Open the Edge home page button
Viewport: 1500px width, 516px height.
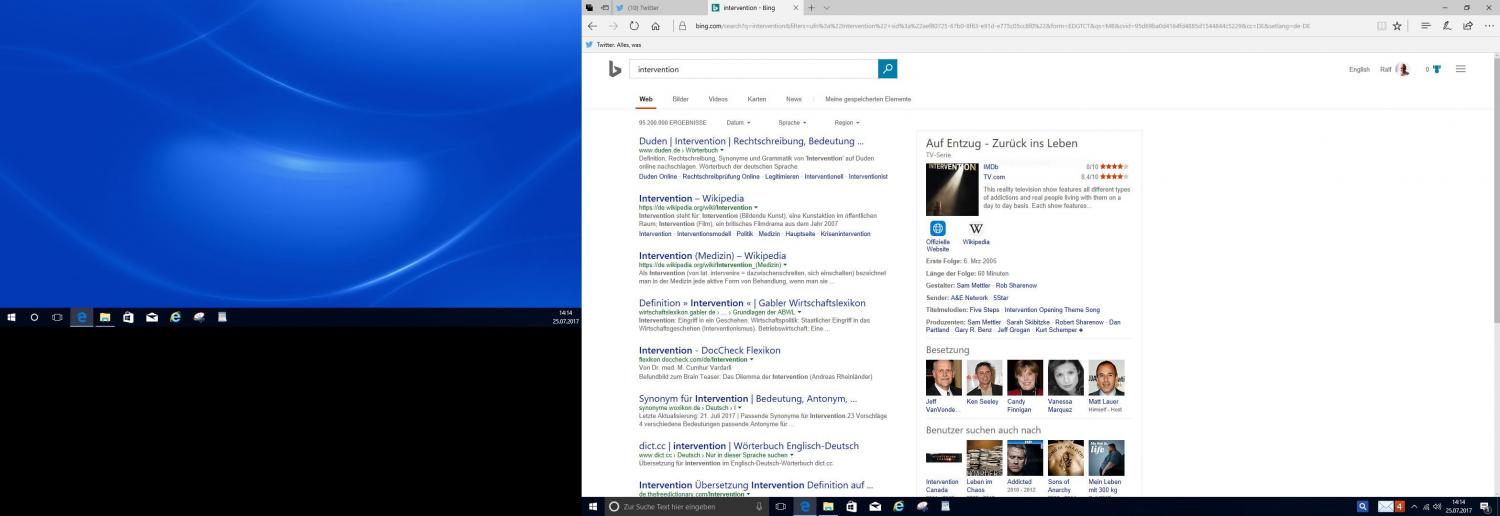pyautogui.click(x=655, y=26)
